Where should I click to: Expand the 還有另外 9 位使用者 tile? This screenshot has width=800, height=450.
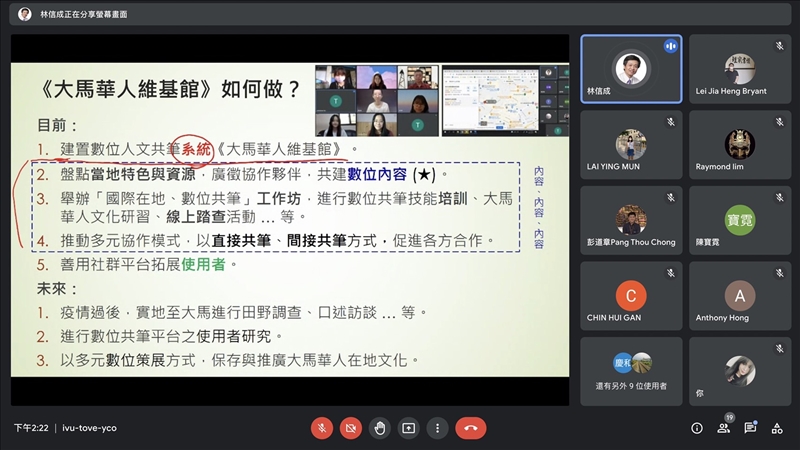coord(630,371)
